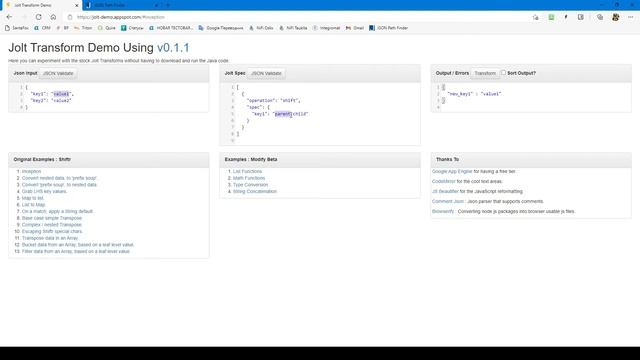This screenshot has height=360, width=640.
Task: Click inside the Output / Errors editor
Action: 531,97
